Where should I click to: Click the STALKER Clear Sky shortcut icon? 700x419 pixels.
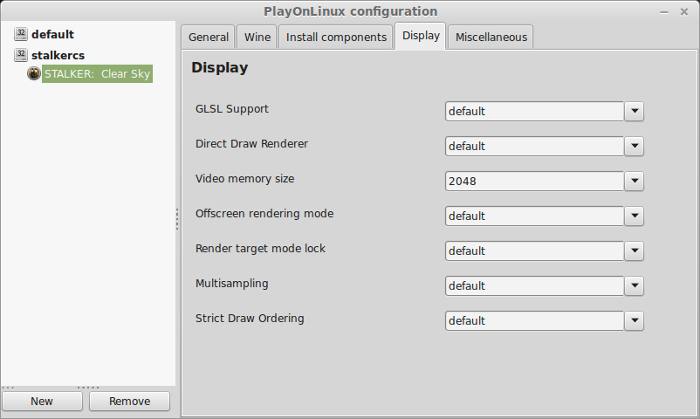(x=34, y=74)
